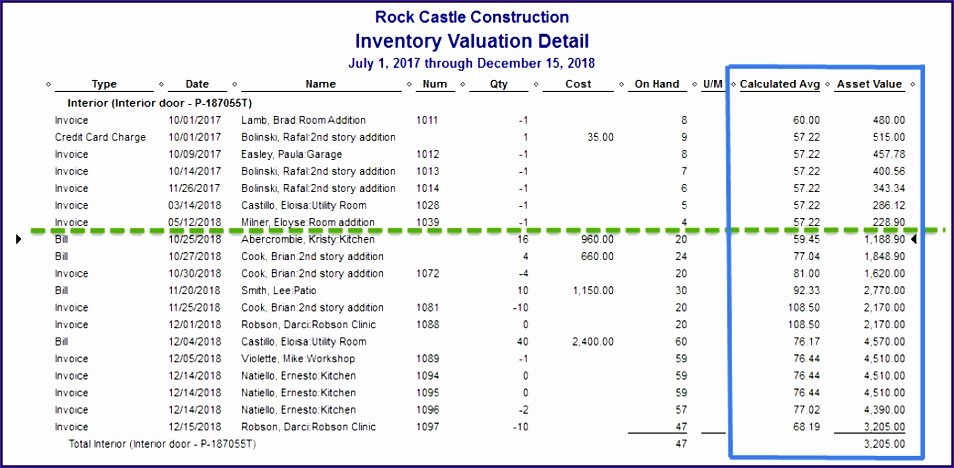Select the 2,400.00 cost value
The width and height of the screenshot is (954, 468).
tap(593, 342)
